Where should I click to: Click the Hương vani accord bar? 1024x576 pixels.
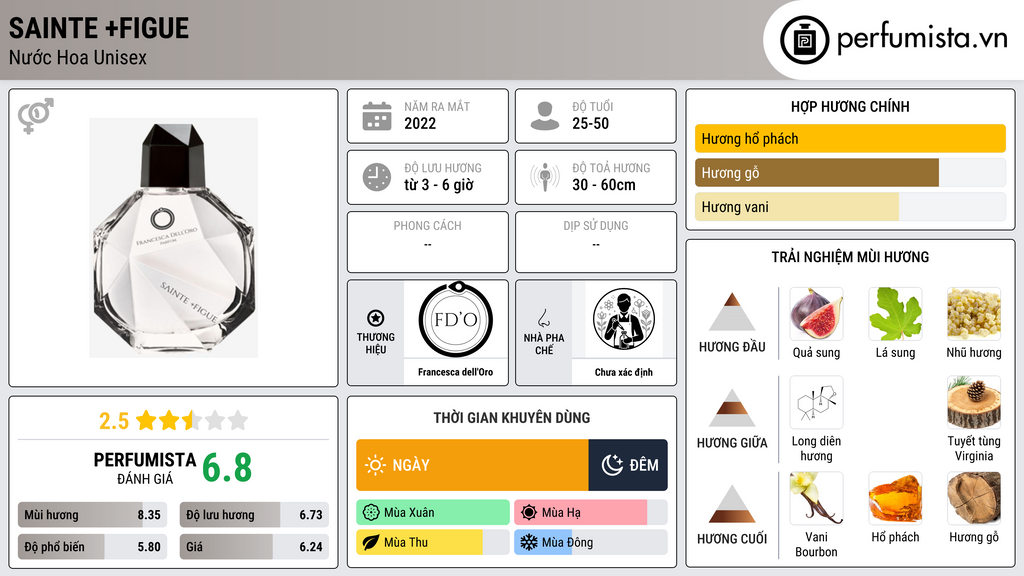coord(797,207)
